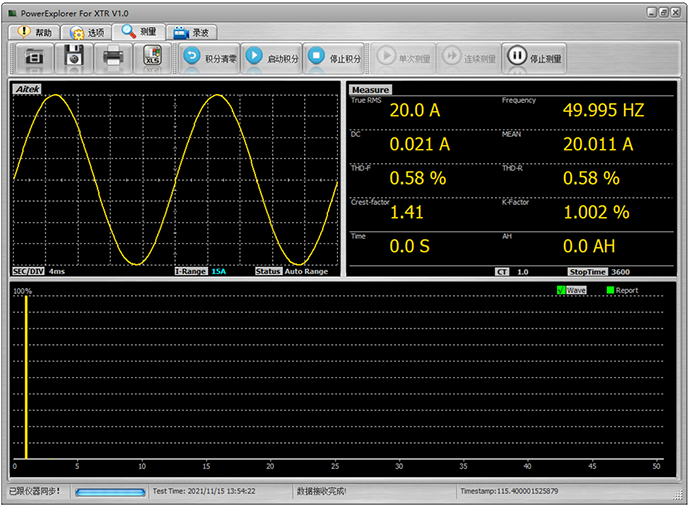This screenshot has height=508, width=690.
Task: Click 停止测量 pause measurement button
Action: [x=534, y=58]
